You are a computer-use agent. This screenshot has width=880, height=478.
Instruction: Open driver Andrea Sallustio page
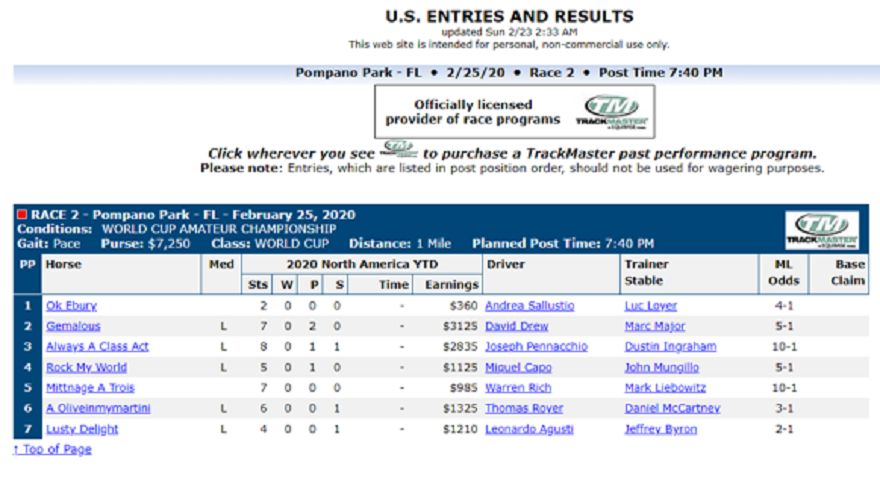tap(529, 306)
